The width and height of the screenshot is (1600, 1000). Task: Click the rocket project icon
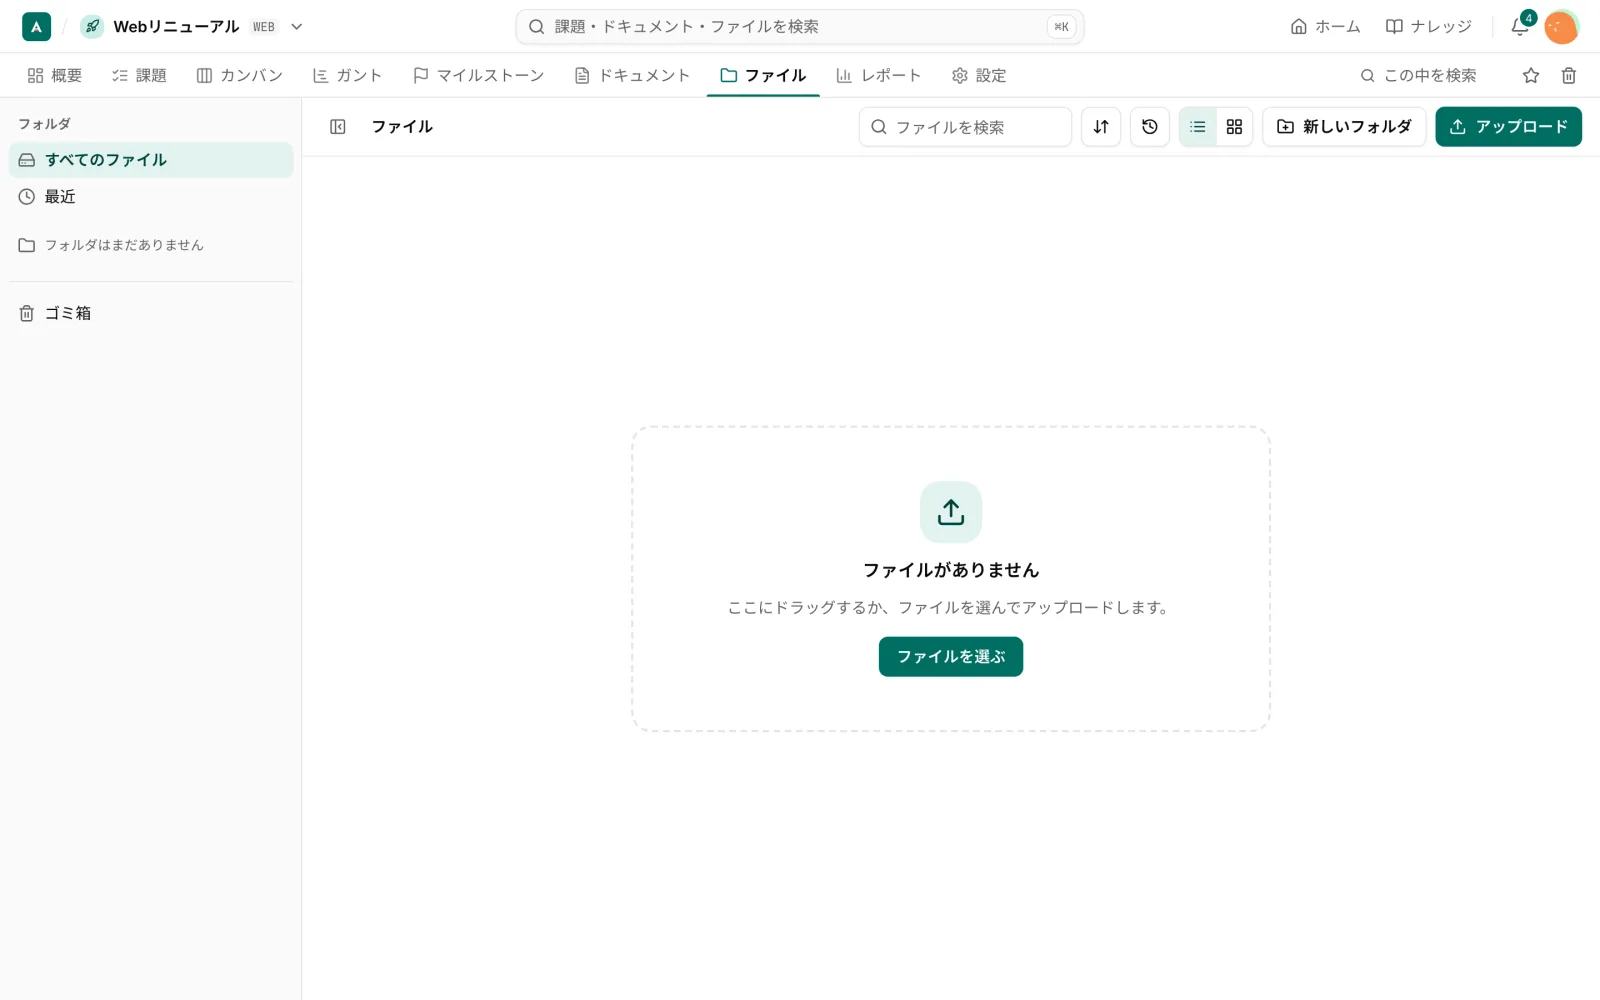92,27
